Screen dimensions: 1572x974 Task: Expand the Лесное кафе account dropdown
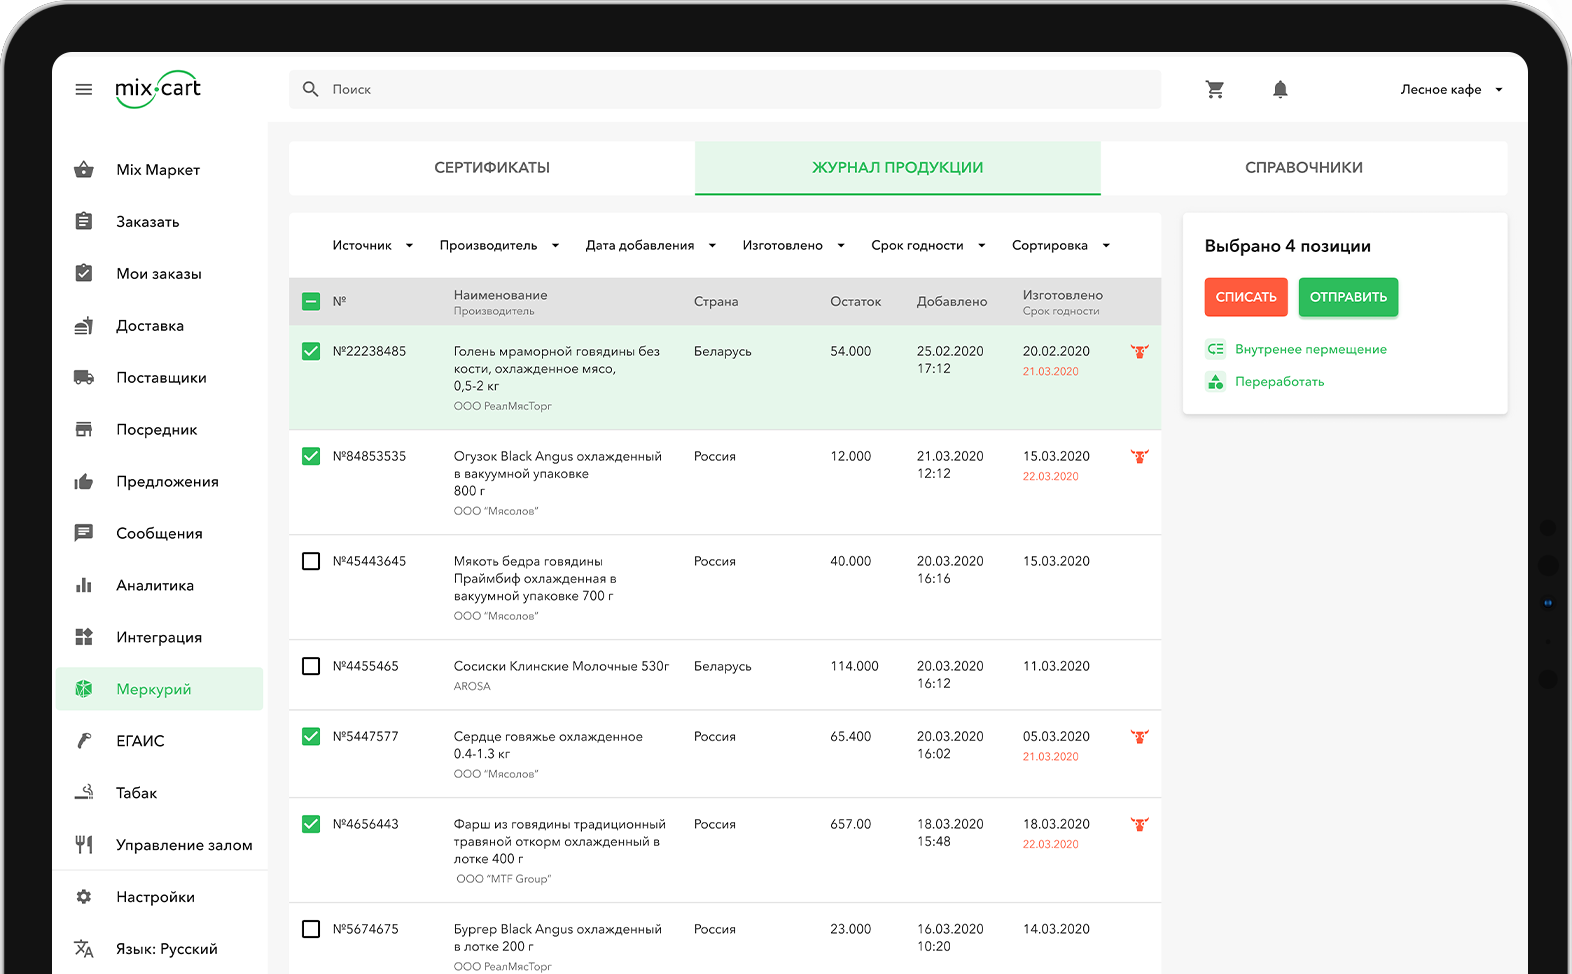click(1452, 89)
